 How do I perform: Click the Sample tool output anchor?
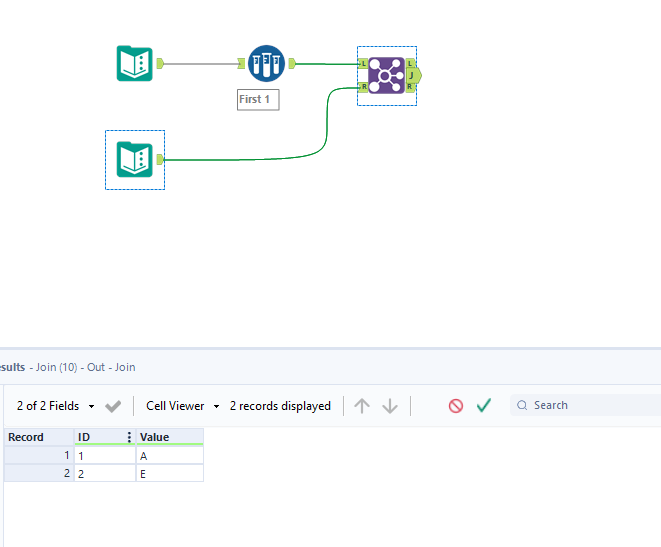point(292,64)
